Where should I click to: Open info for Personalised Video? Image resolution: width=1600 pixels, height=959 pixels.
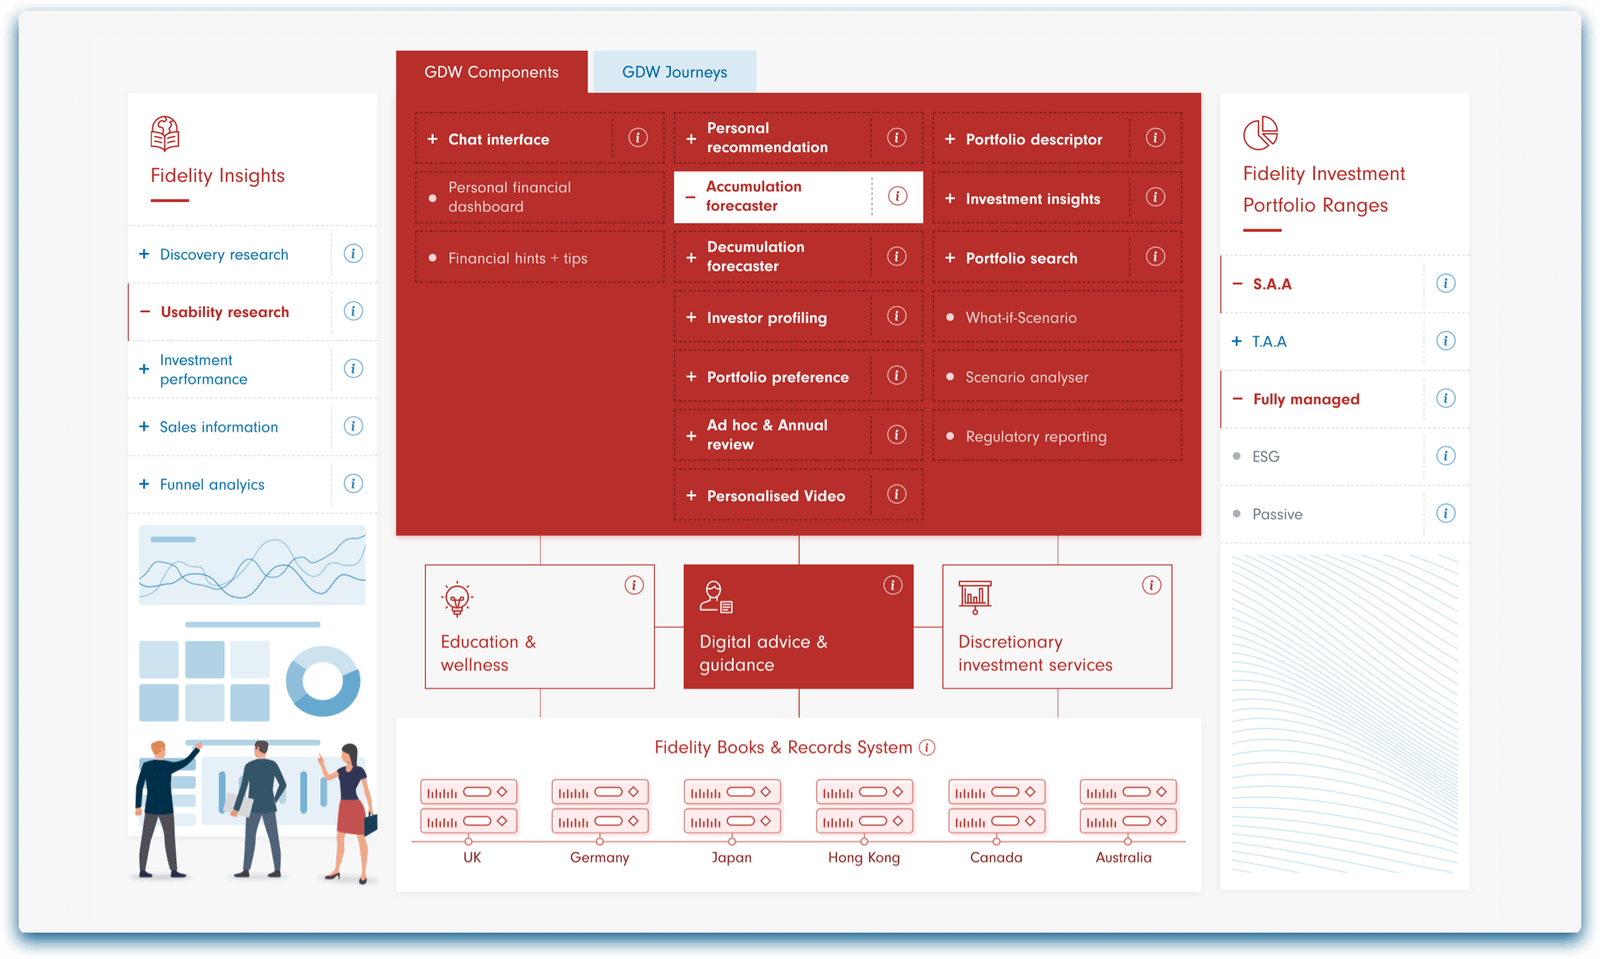[897, 494]
